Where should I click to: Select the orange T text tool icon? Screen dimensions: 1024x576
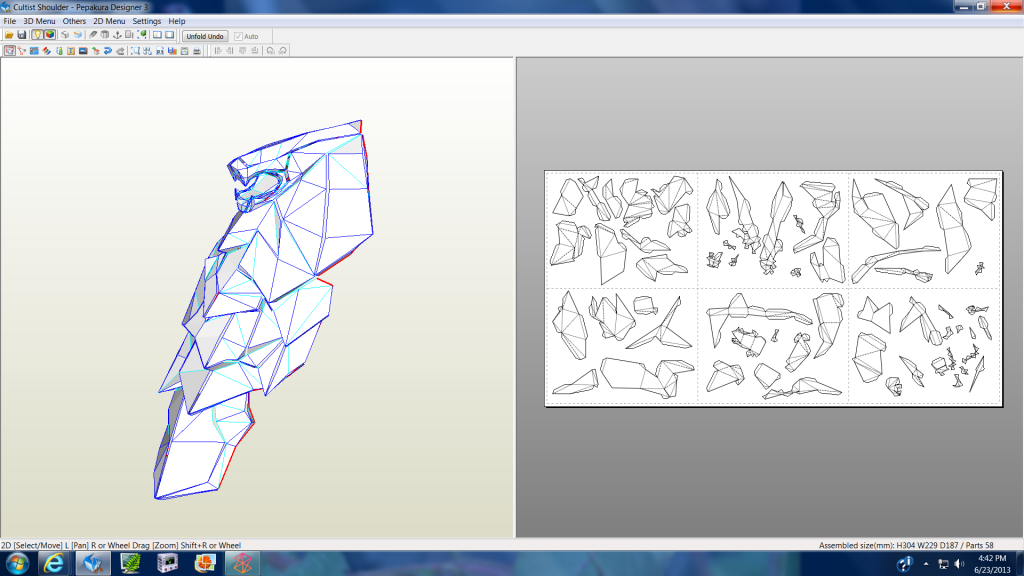coord(71,50)
